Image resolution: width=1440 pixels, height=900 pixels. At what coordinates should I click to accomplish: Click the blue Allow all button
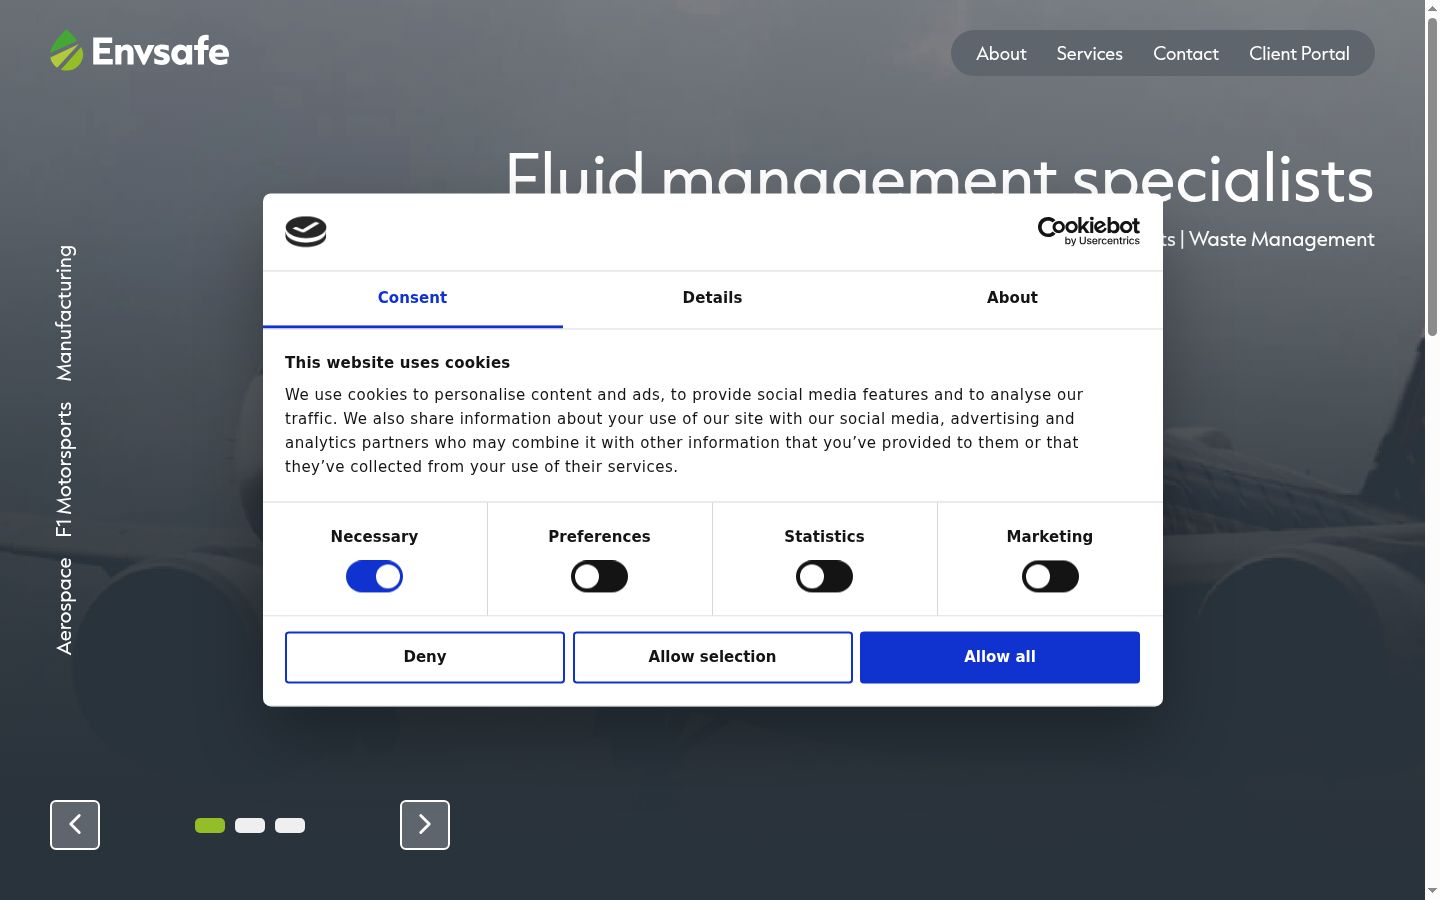(1000, 657)
